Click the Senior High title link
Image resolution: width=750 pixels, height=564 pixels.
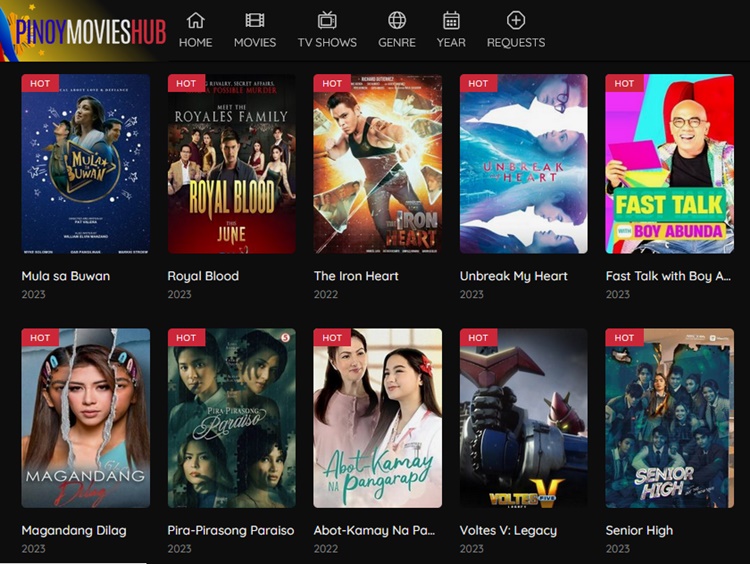point(640,531)
